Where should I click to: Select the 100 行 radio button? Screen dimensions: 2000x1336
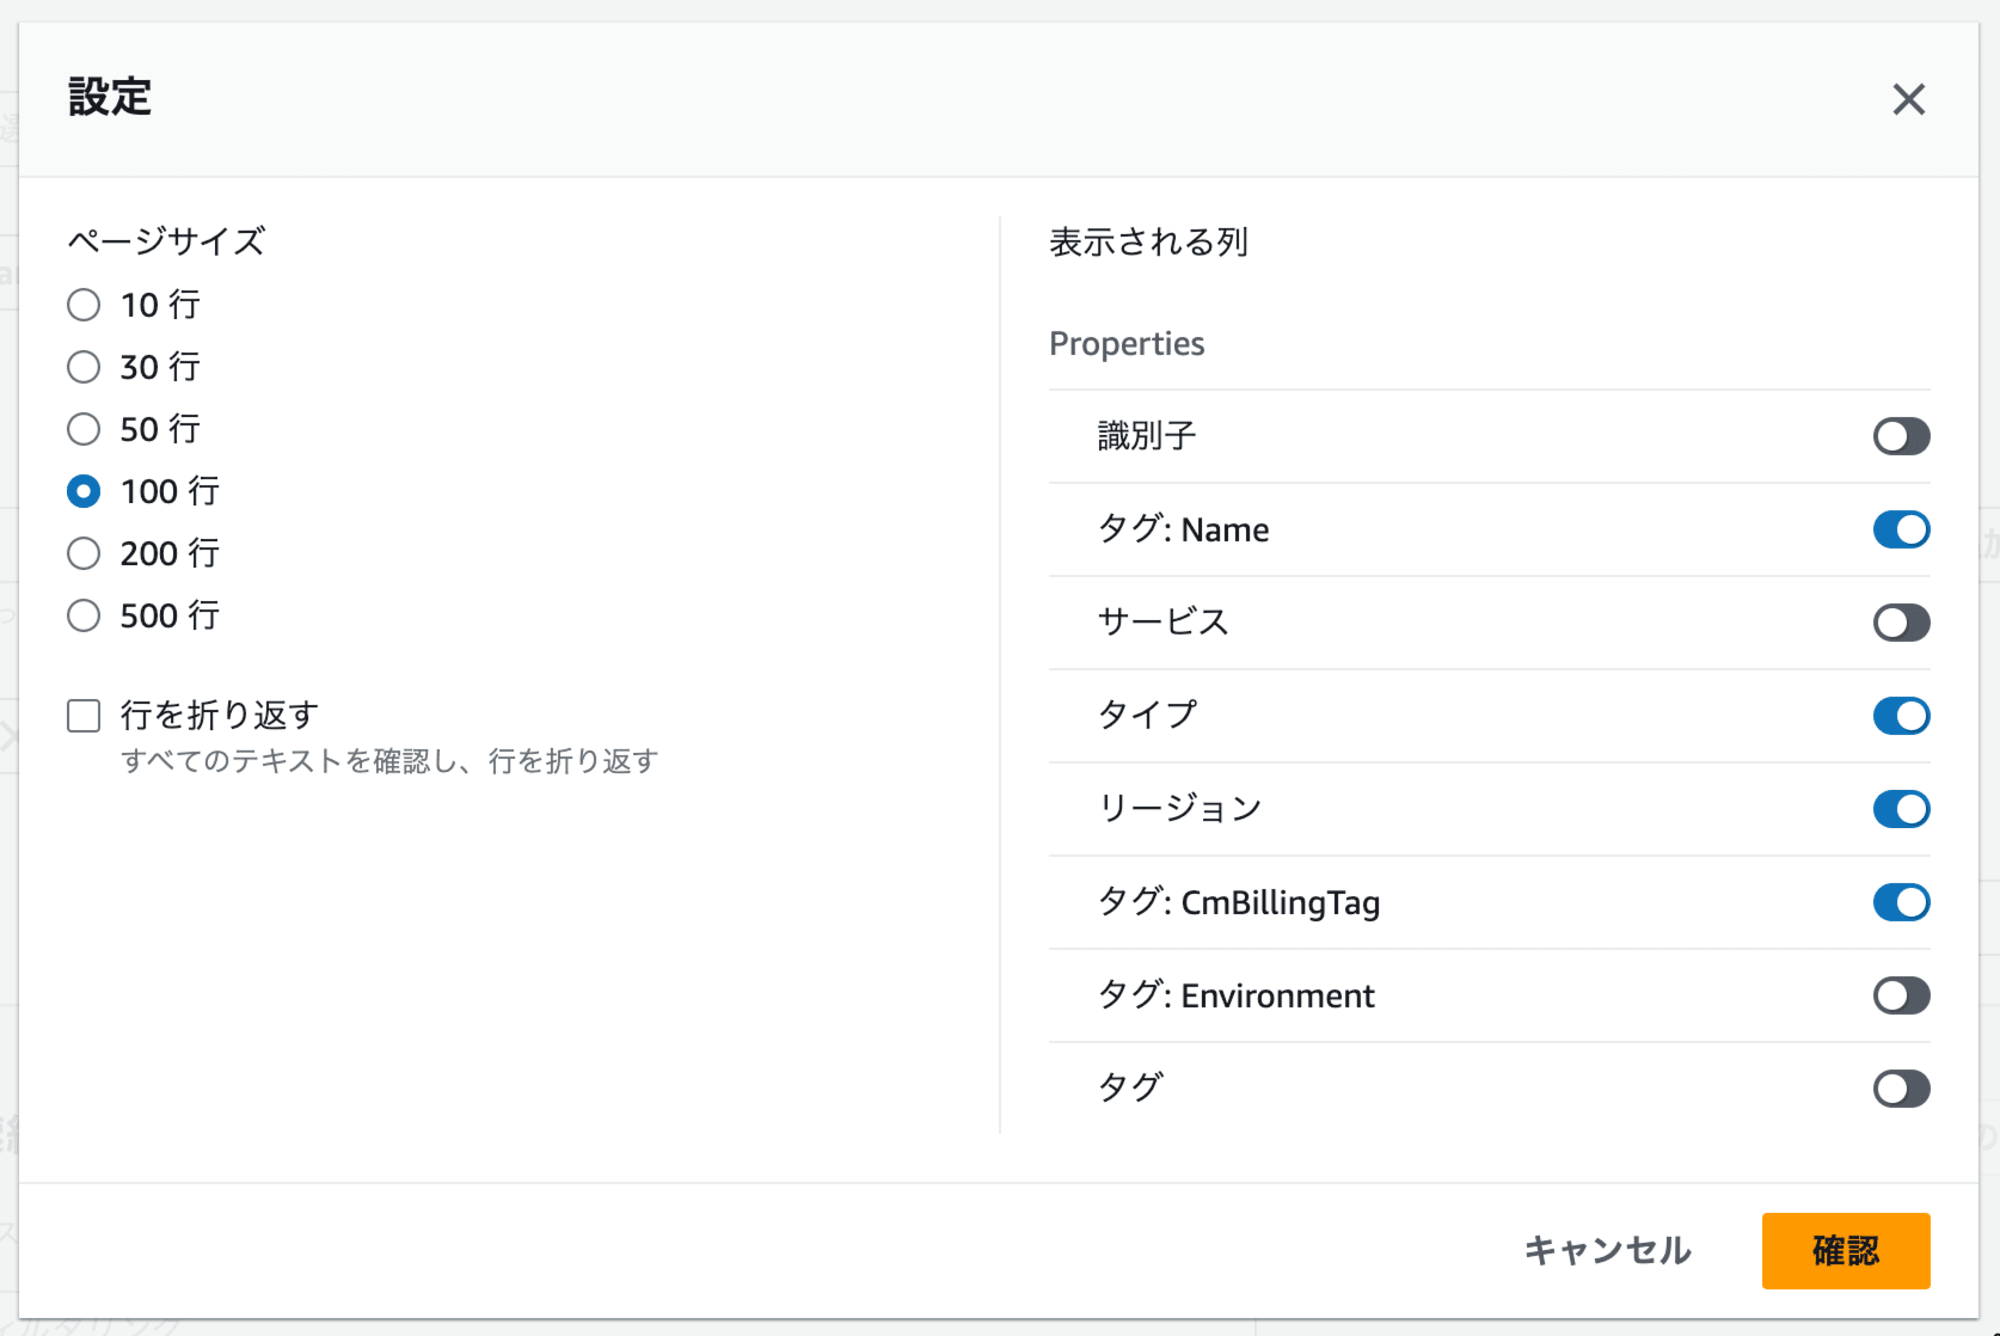[84, 491]
